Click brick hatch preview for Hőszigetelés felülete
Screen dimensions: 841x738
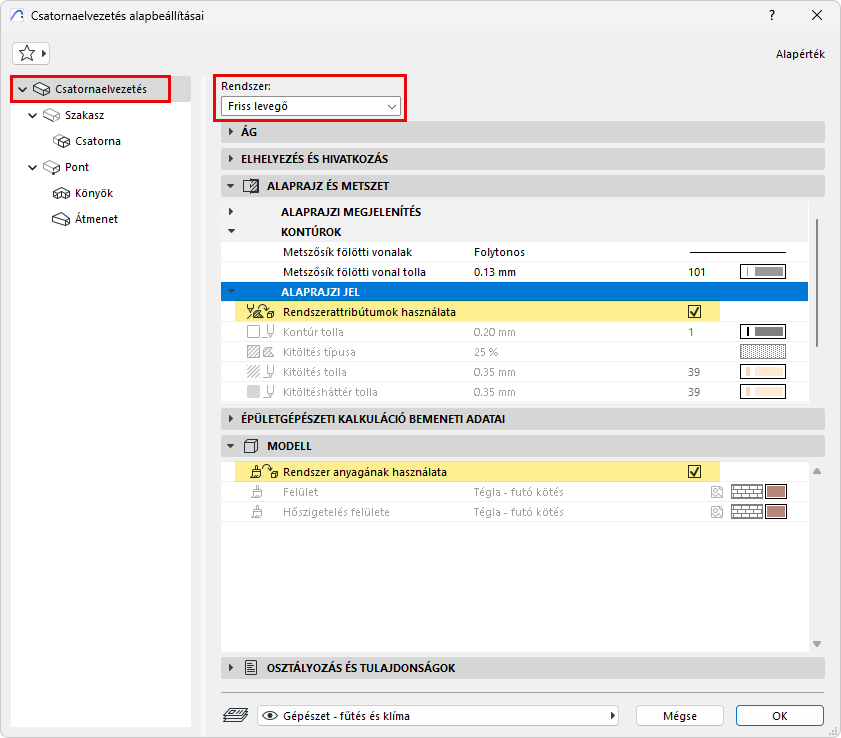coord(747,512)
